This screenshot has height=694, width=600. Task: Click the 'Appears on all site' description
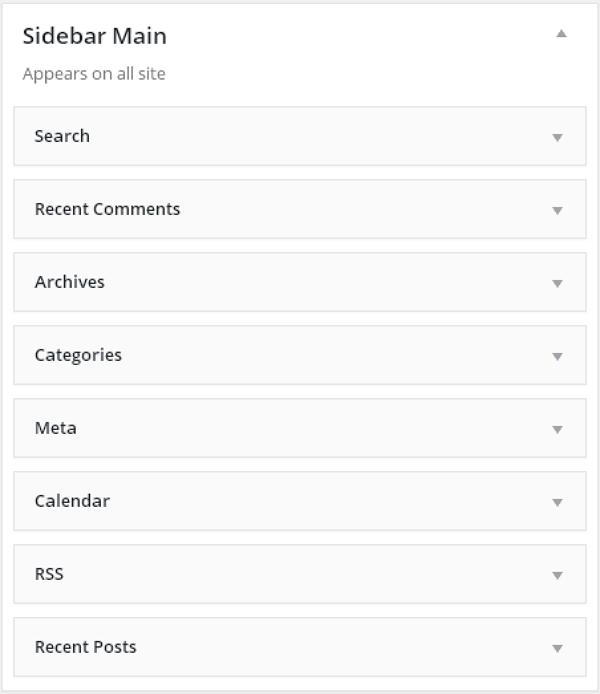click(94, 74)
